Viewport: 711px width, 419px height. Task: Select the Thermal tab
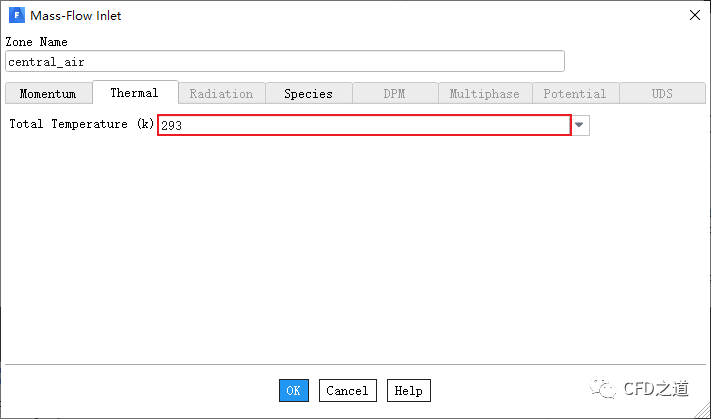(x=134, y=93)
